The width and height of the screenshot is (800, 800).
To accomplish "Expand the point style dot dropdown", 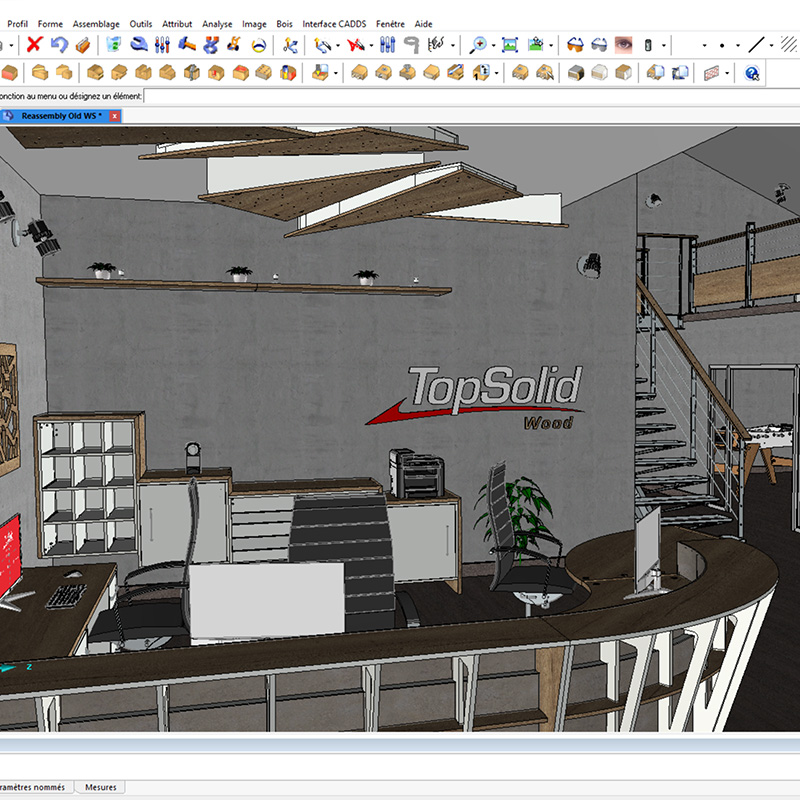I will [738, 45].
